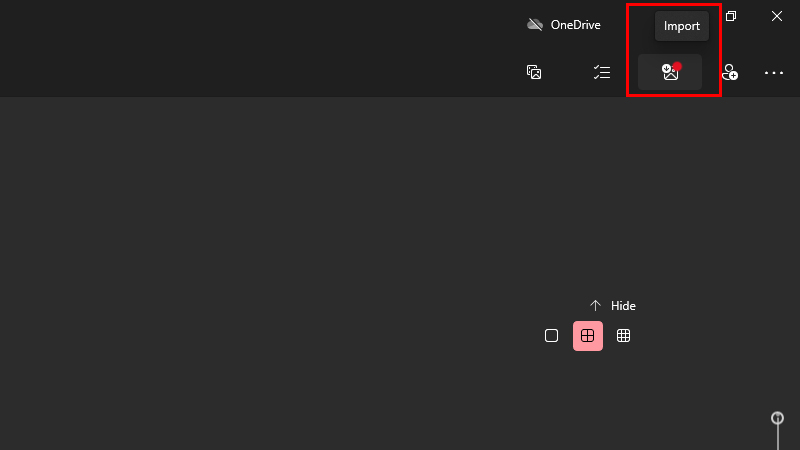Switch to the single large square view
Viewport: 800px width, 450px height.
tap(551, 336)
